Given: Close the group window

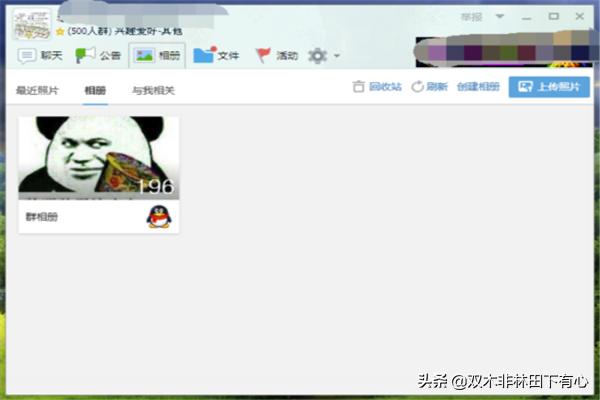Looking at the screenshot, I should pos(580,16).
